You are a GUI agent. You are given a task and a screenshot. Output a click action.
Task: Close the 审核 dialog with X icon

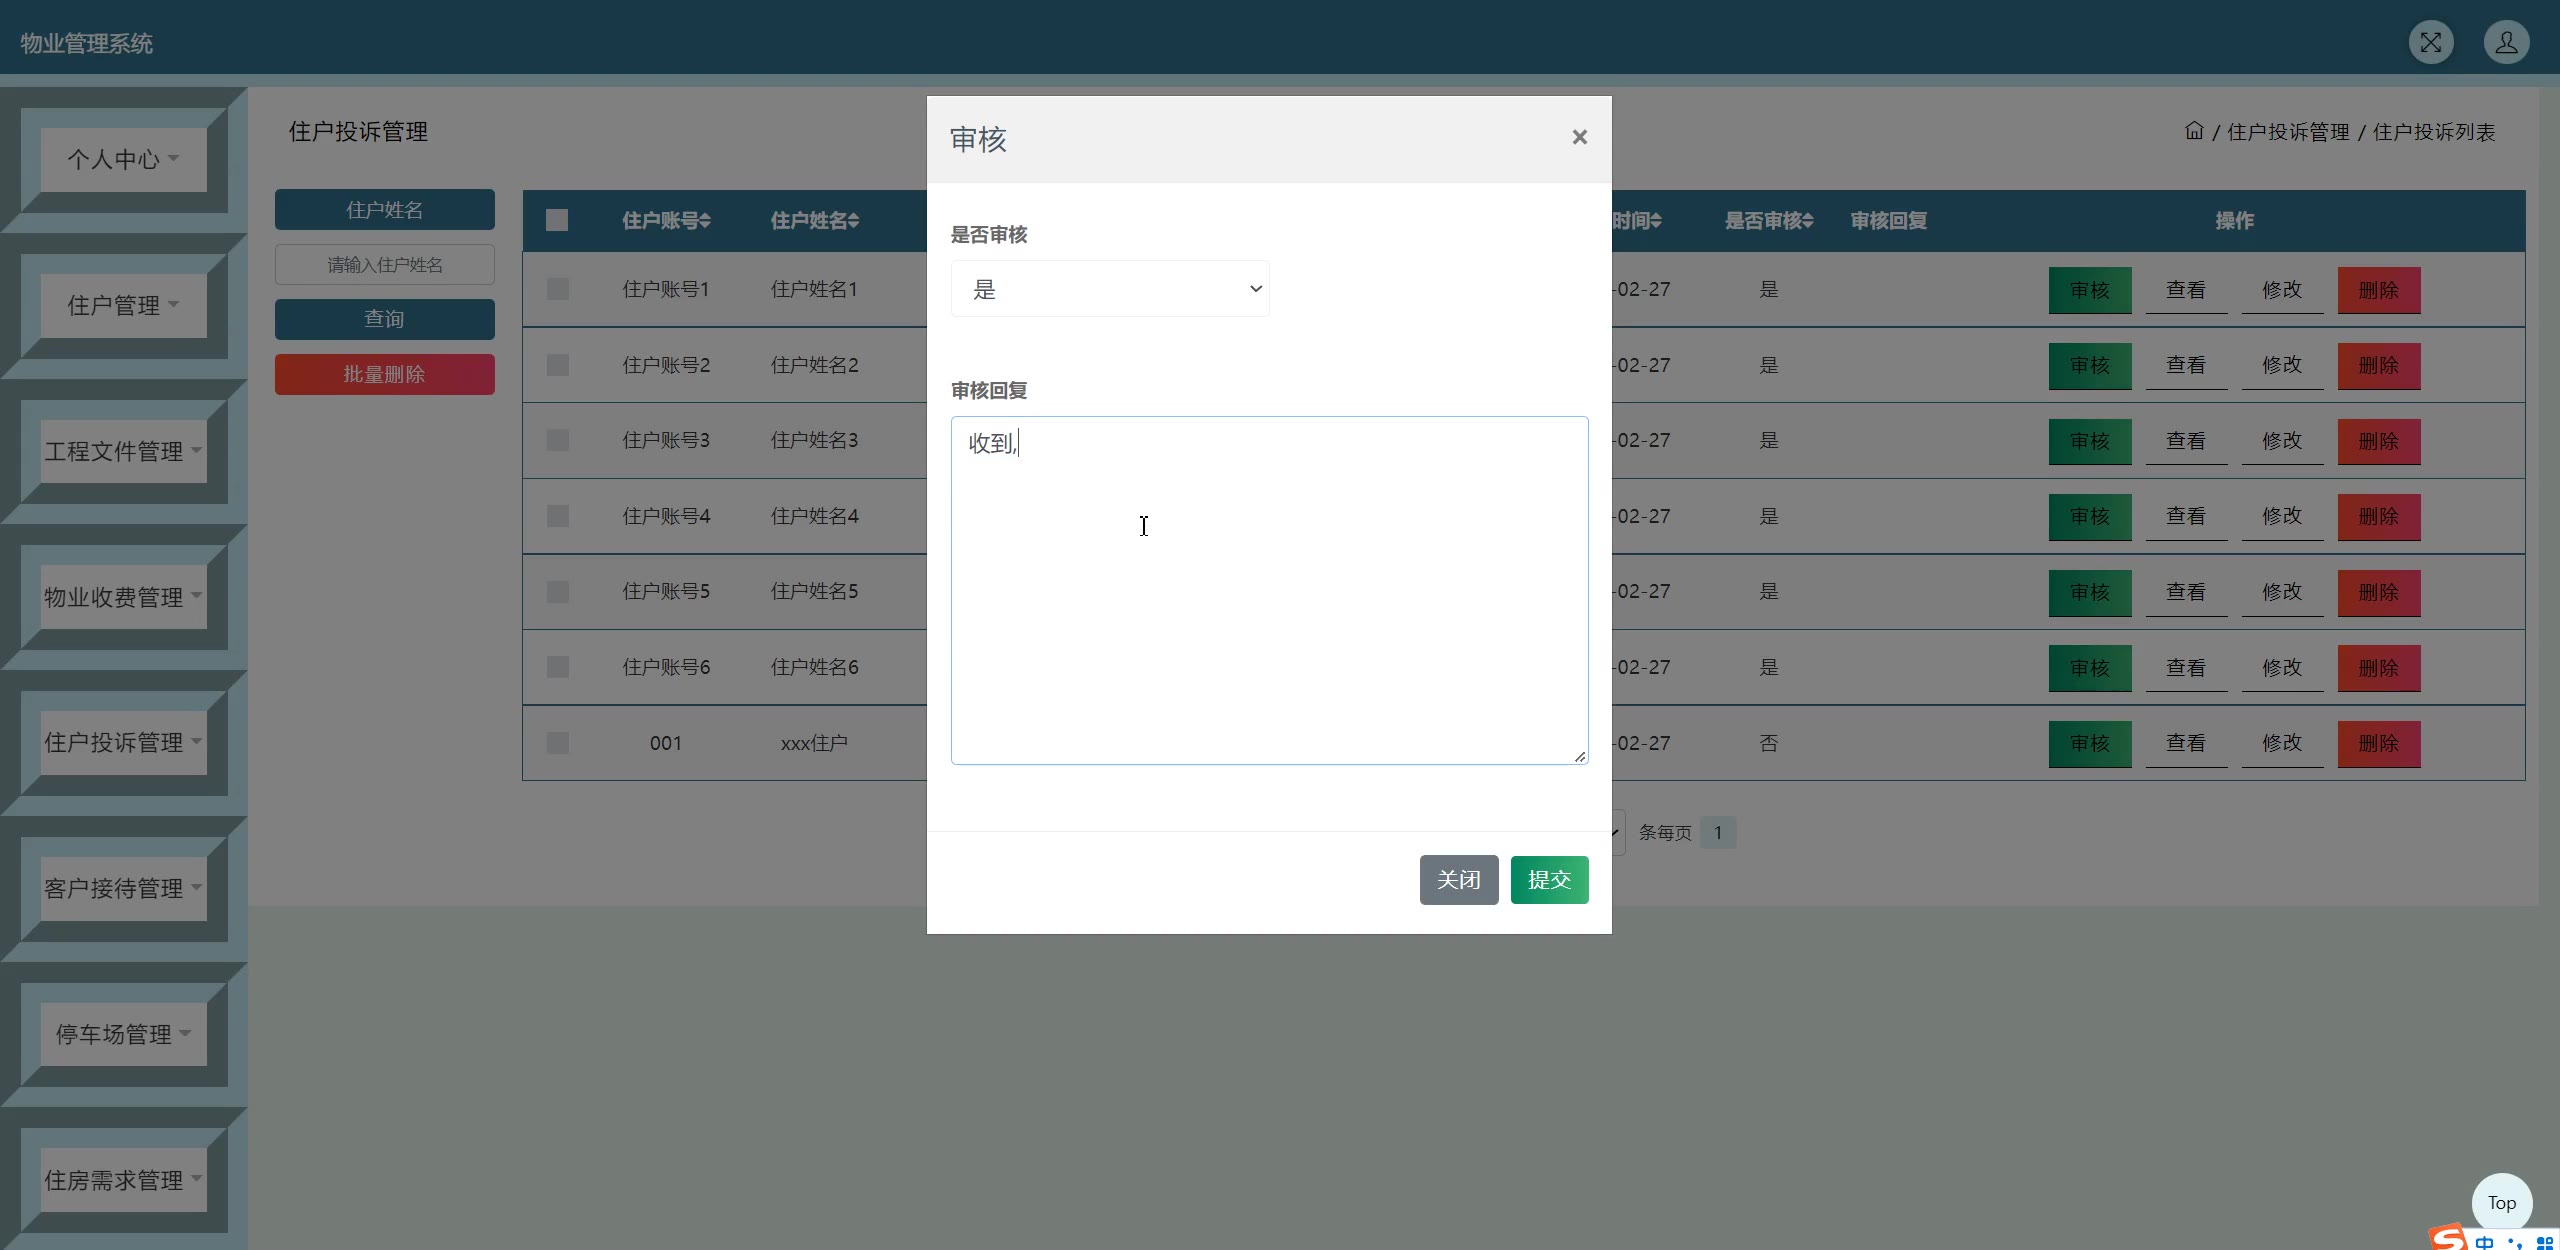pyautogui.click(x=1579, y=137)
